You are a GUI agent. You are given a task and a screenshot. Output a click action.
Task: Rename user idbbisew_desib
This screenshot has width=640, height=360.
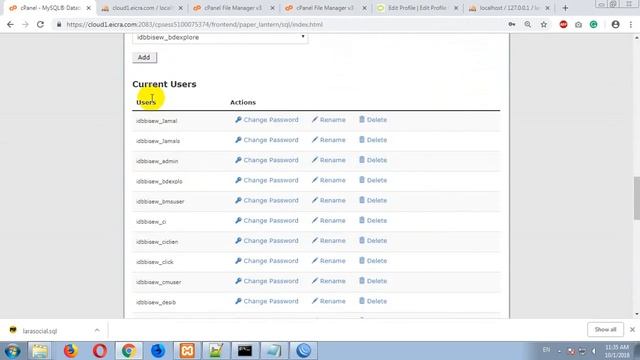[x=329, y=301]
